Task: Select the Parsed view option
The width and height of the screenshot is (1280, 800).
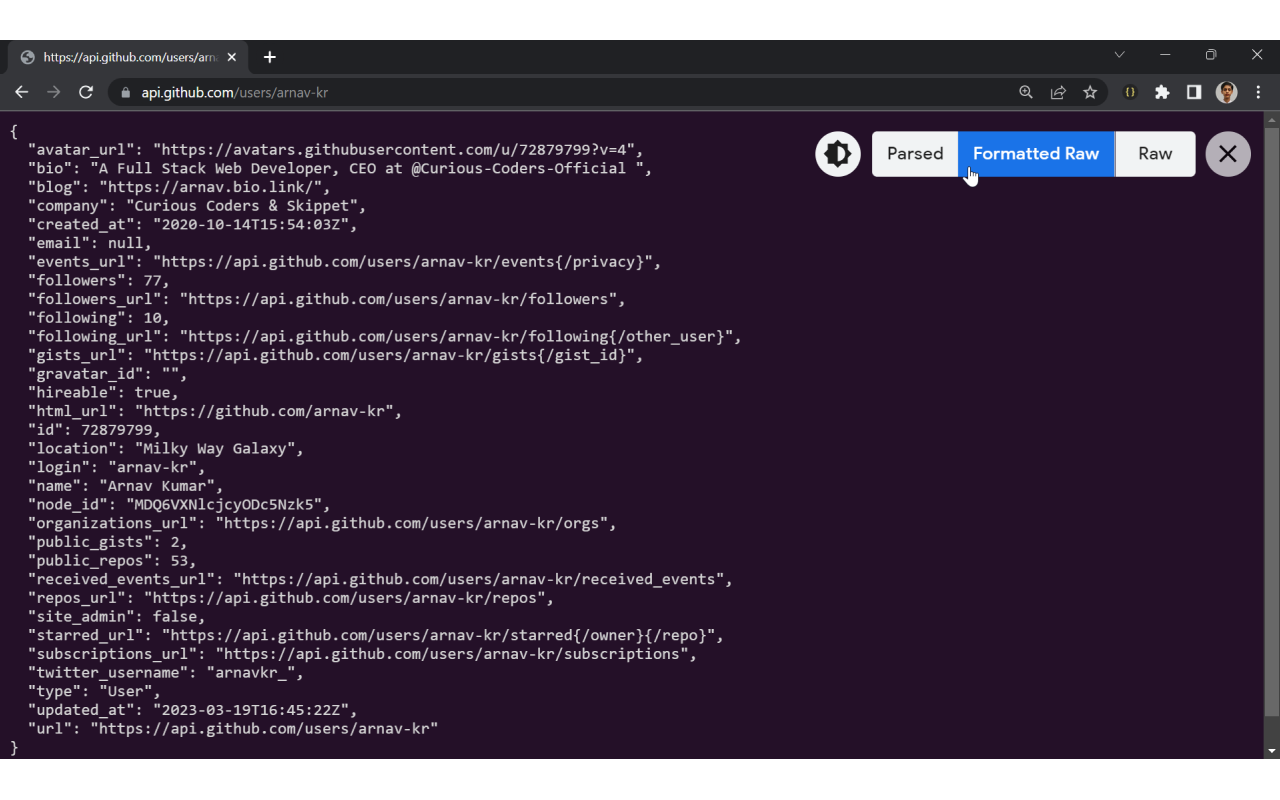Action: pos(914,154)
